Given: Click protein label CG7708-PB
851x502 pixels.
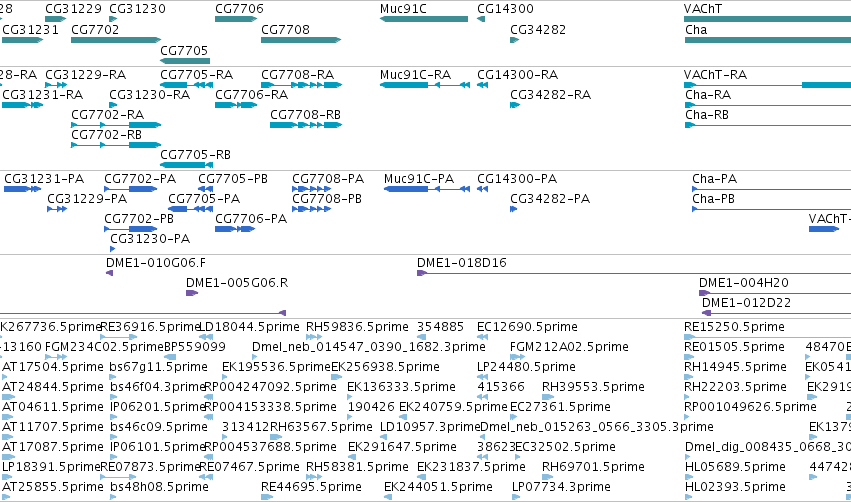Looking at the screenshot, I should tap(327, 199).
